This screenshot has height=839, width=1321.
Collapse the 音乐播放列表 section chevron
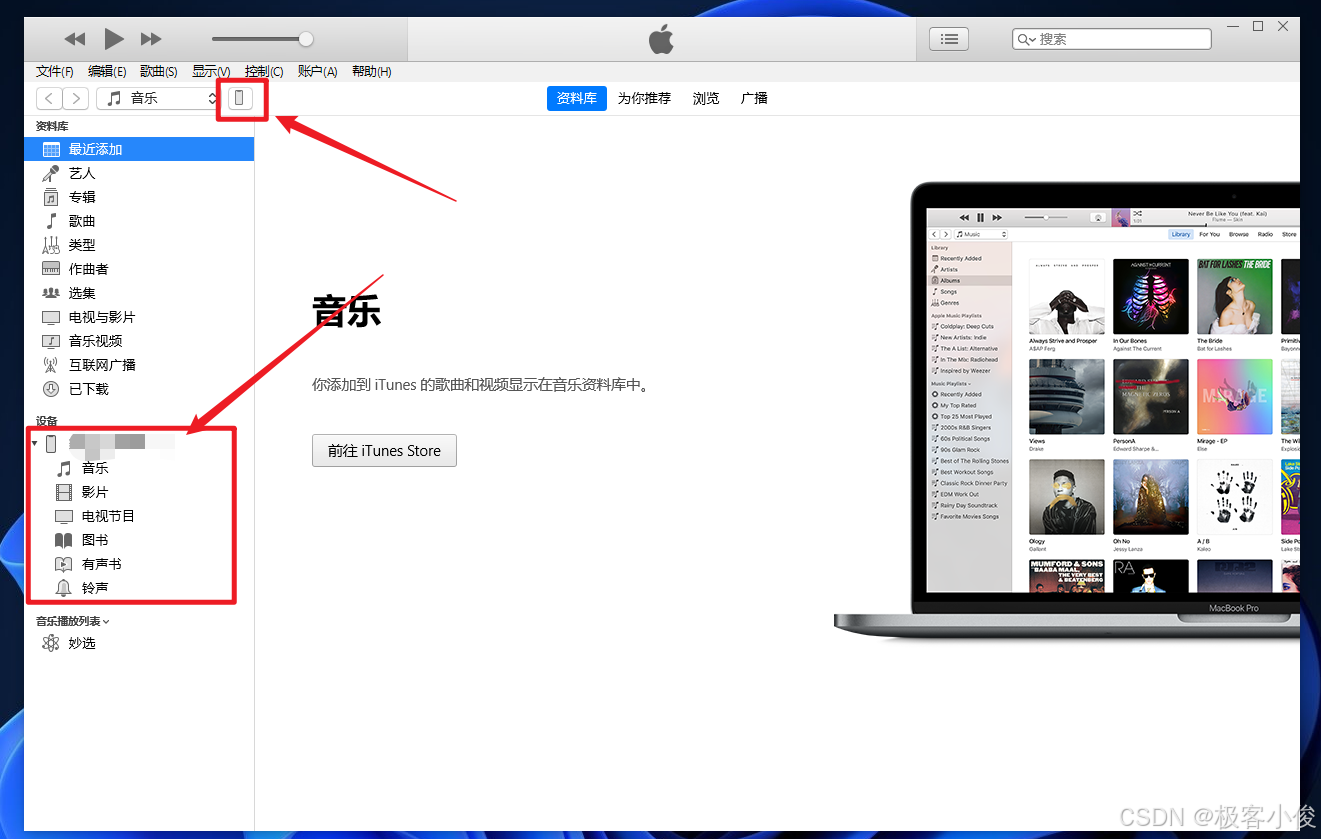coord(106,621)
